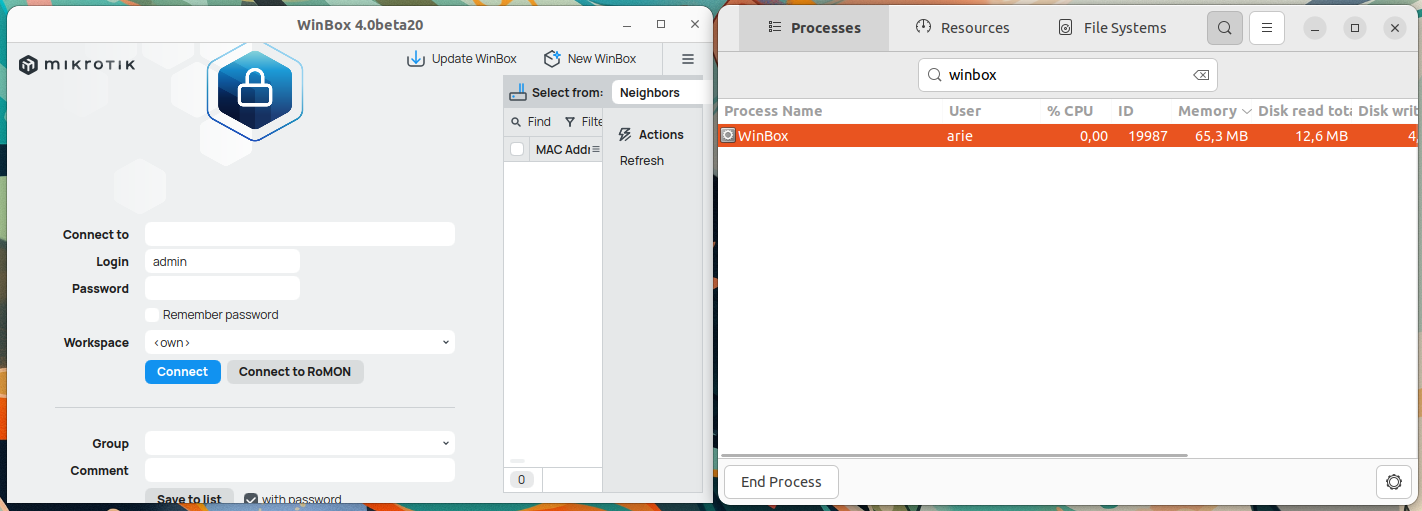Tick the neighbors table select-all checkbox
Image resolution: width=1422 pixels, height=511 pixels.
coord(517,149)
